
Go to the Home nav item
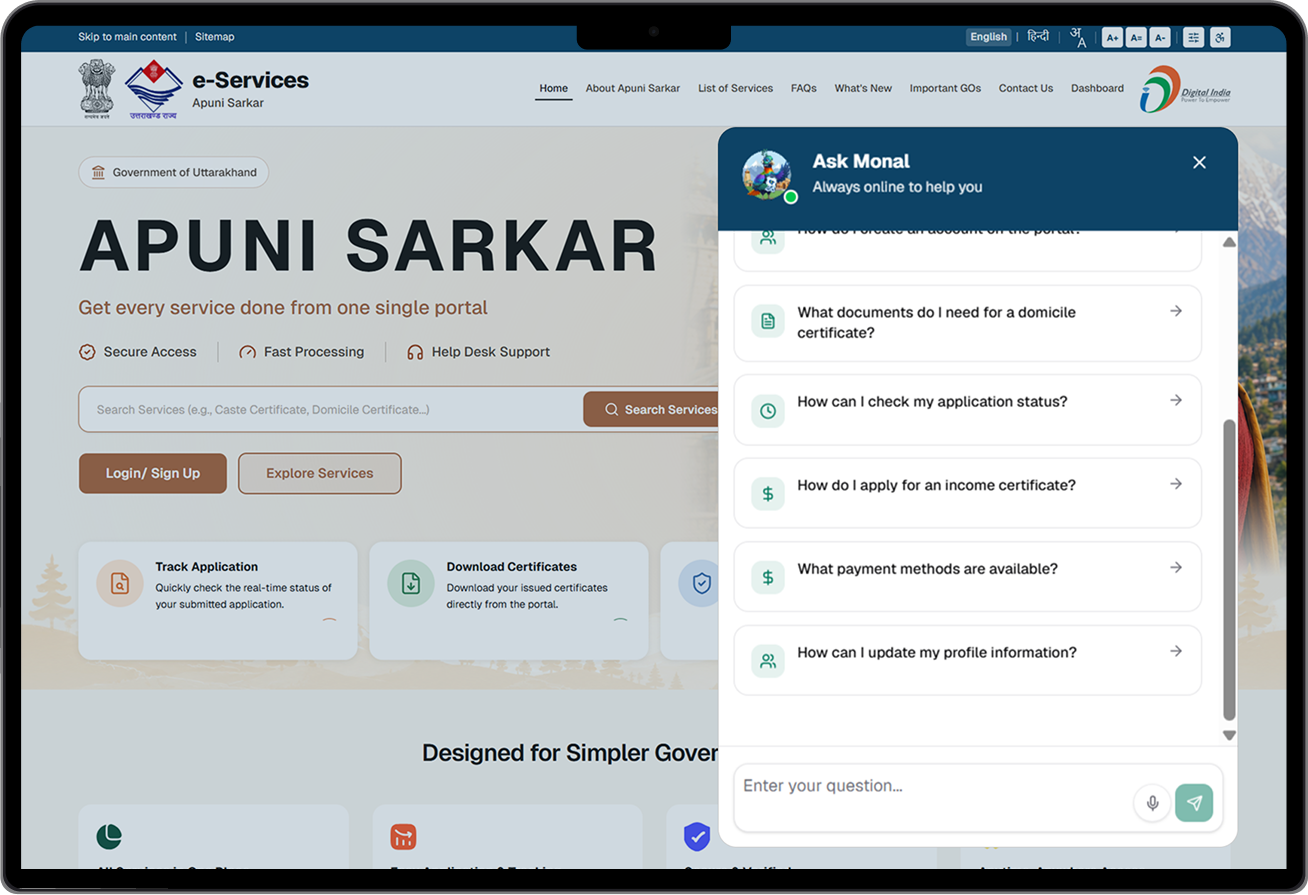pyautogui.click(x=554, y=88)
